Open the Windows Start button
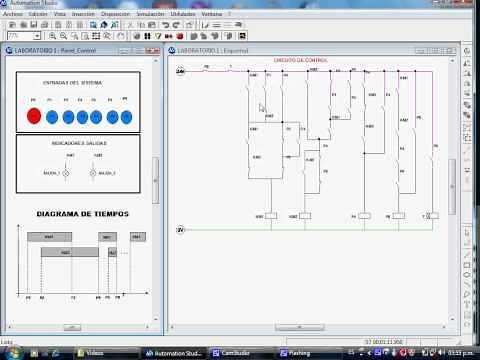Image resolution: width=480 pixels, height=360 pixels. coord(13,353)
